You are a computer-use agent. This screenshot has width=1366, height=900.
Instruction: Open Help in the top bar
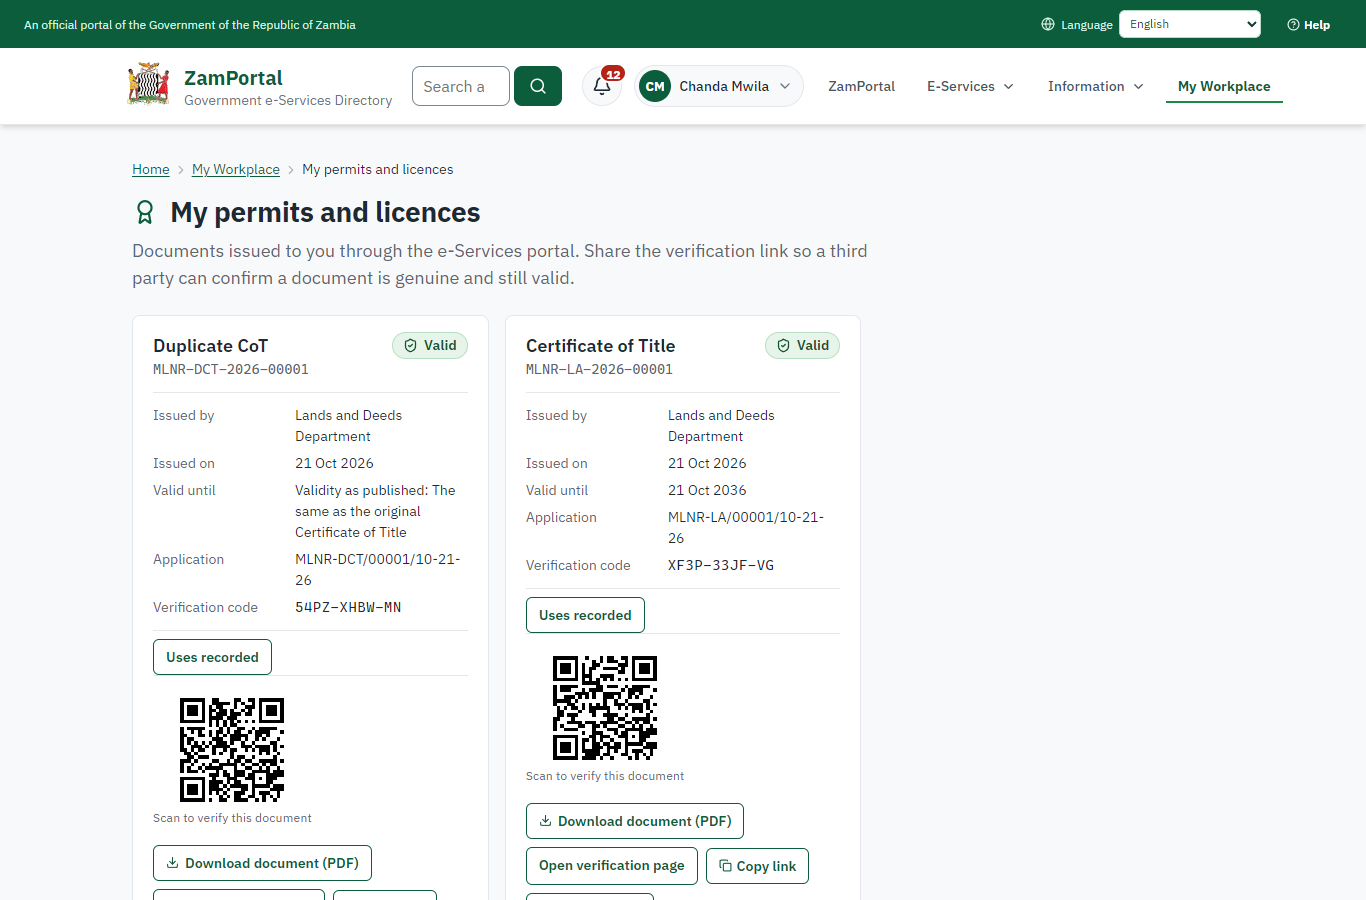point(1308,24)
